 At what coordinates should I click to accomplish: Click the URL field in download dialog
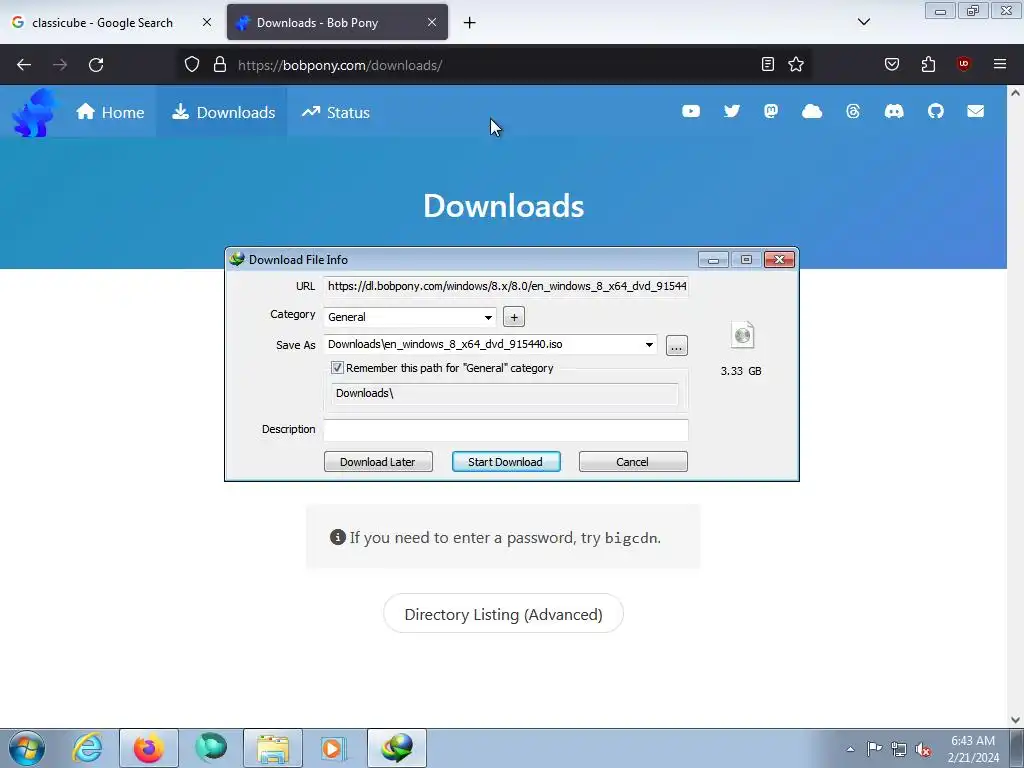pyautogui.click(x=506, y=286)
